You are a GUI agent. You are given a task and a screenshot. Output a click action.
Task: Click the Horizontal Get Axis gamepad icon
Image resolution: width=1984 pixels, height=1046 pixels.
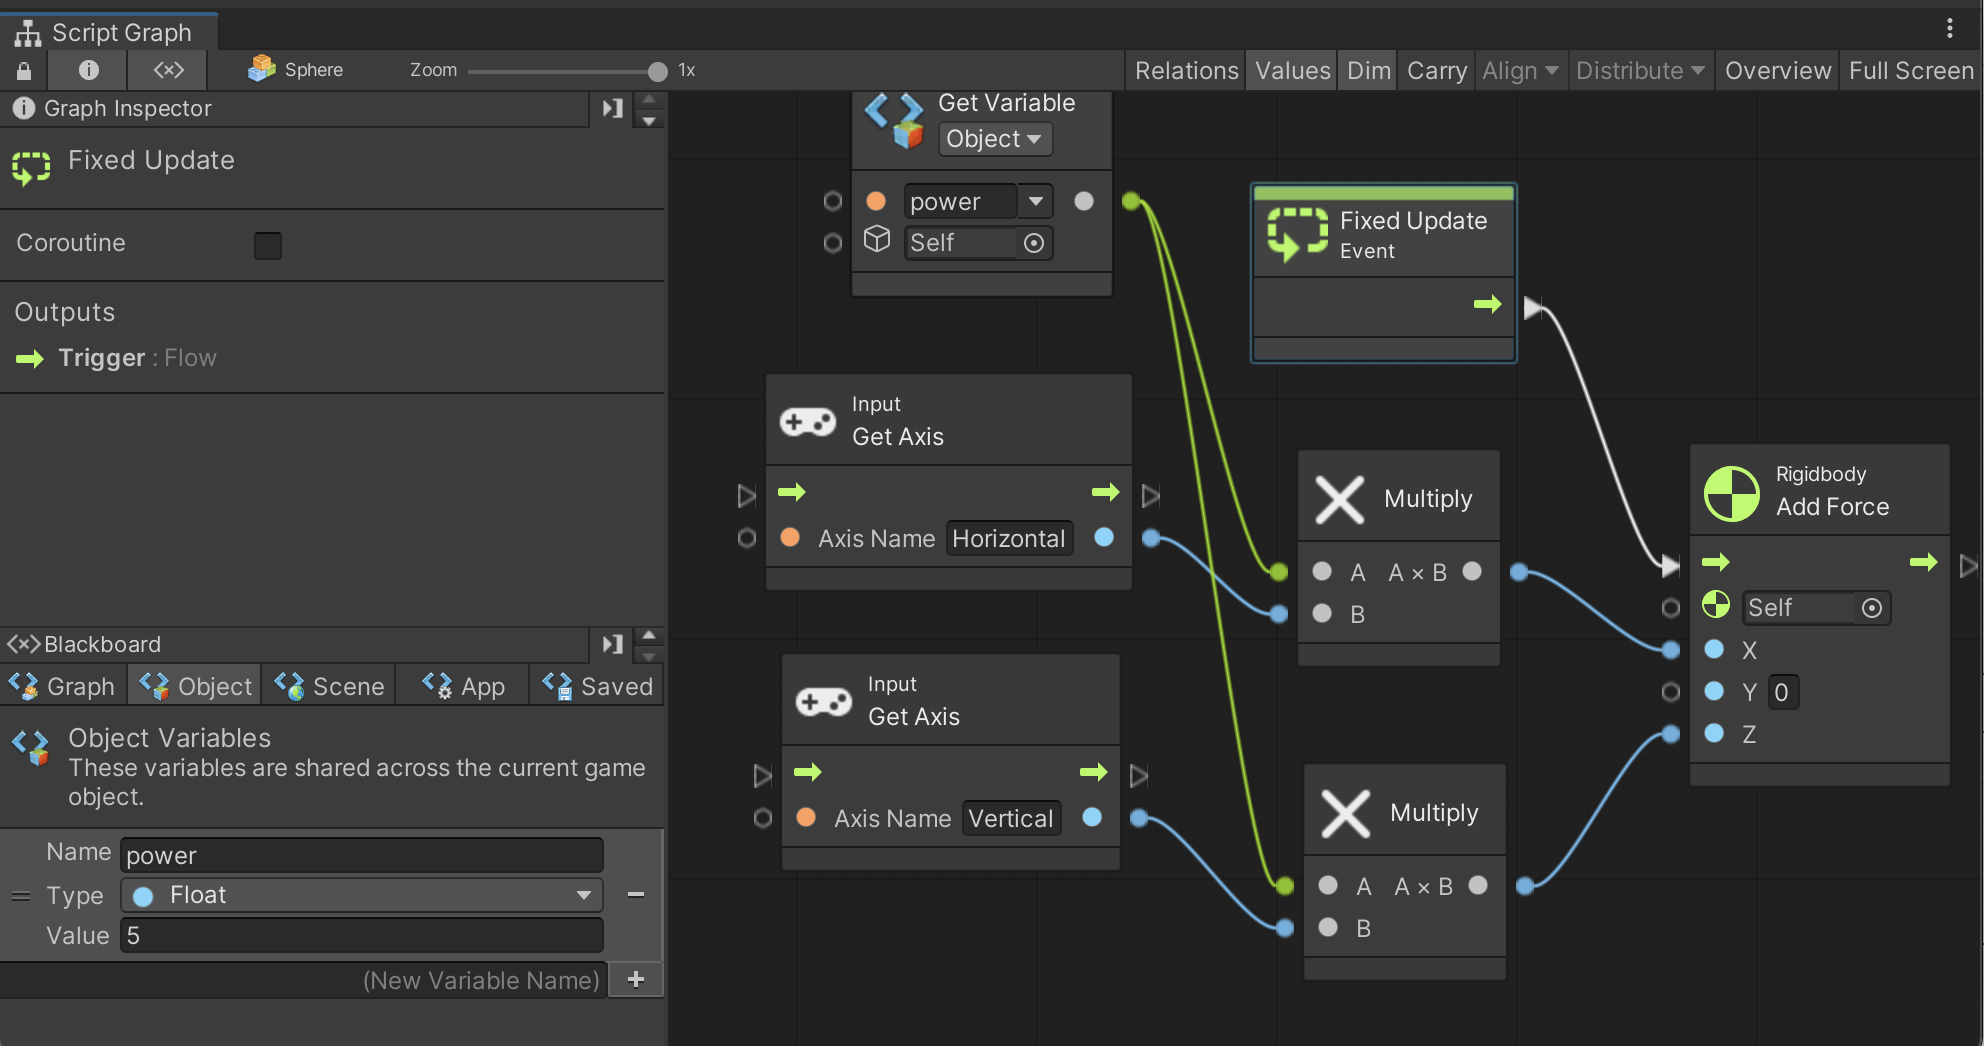[x=808, y=422]
